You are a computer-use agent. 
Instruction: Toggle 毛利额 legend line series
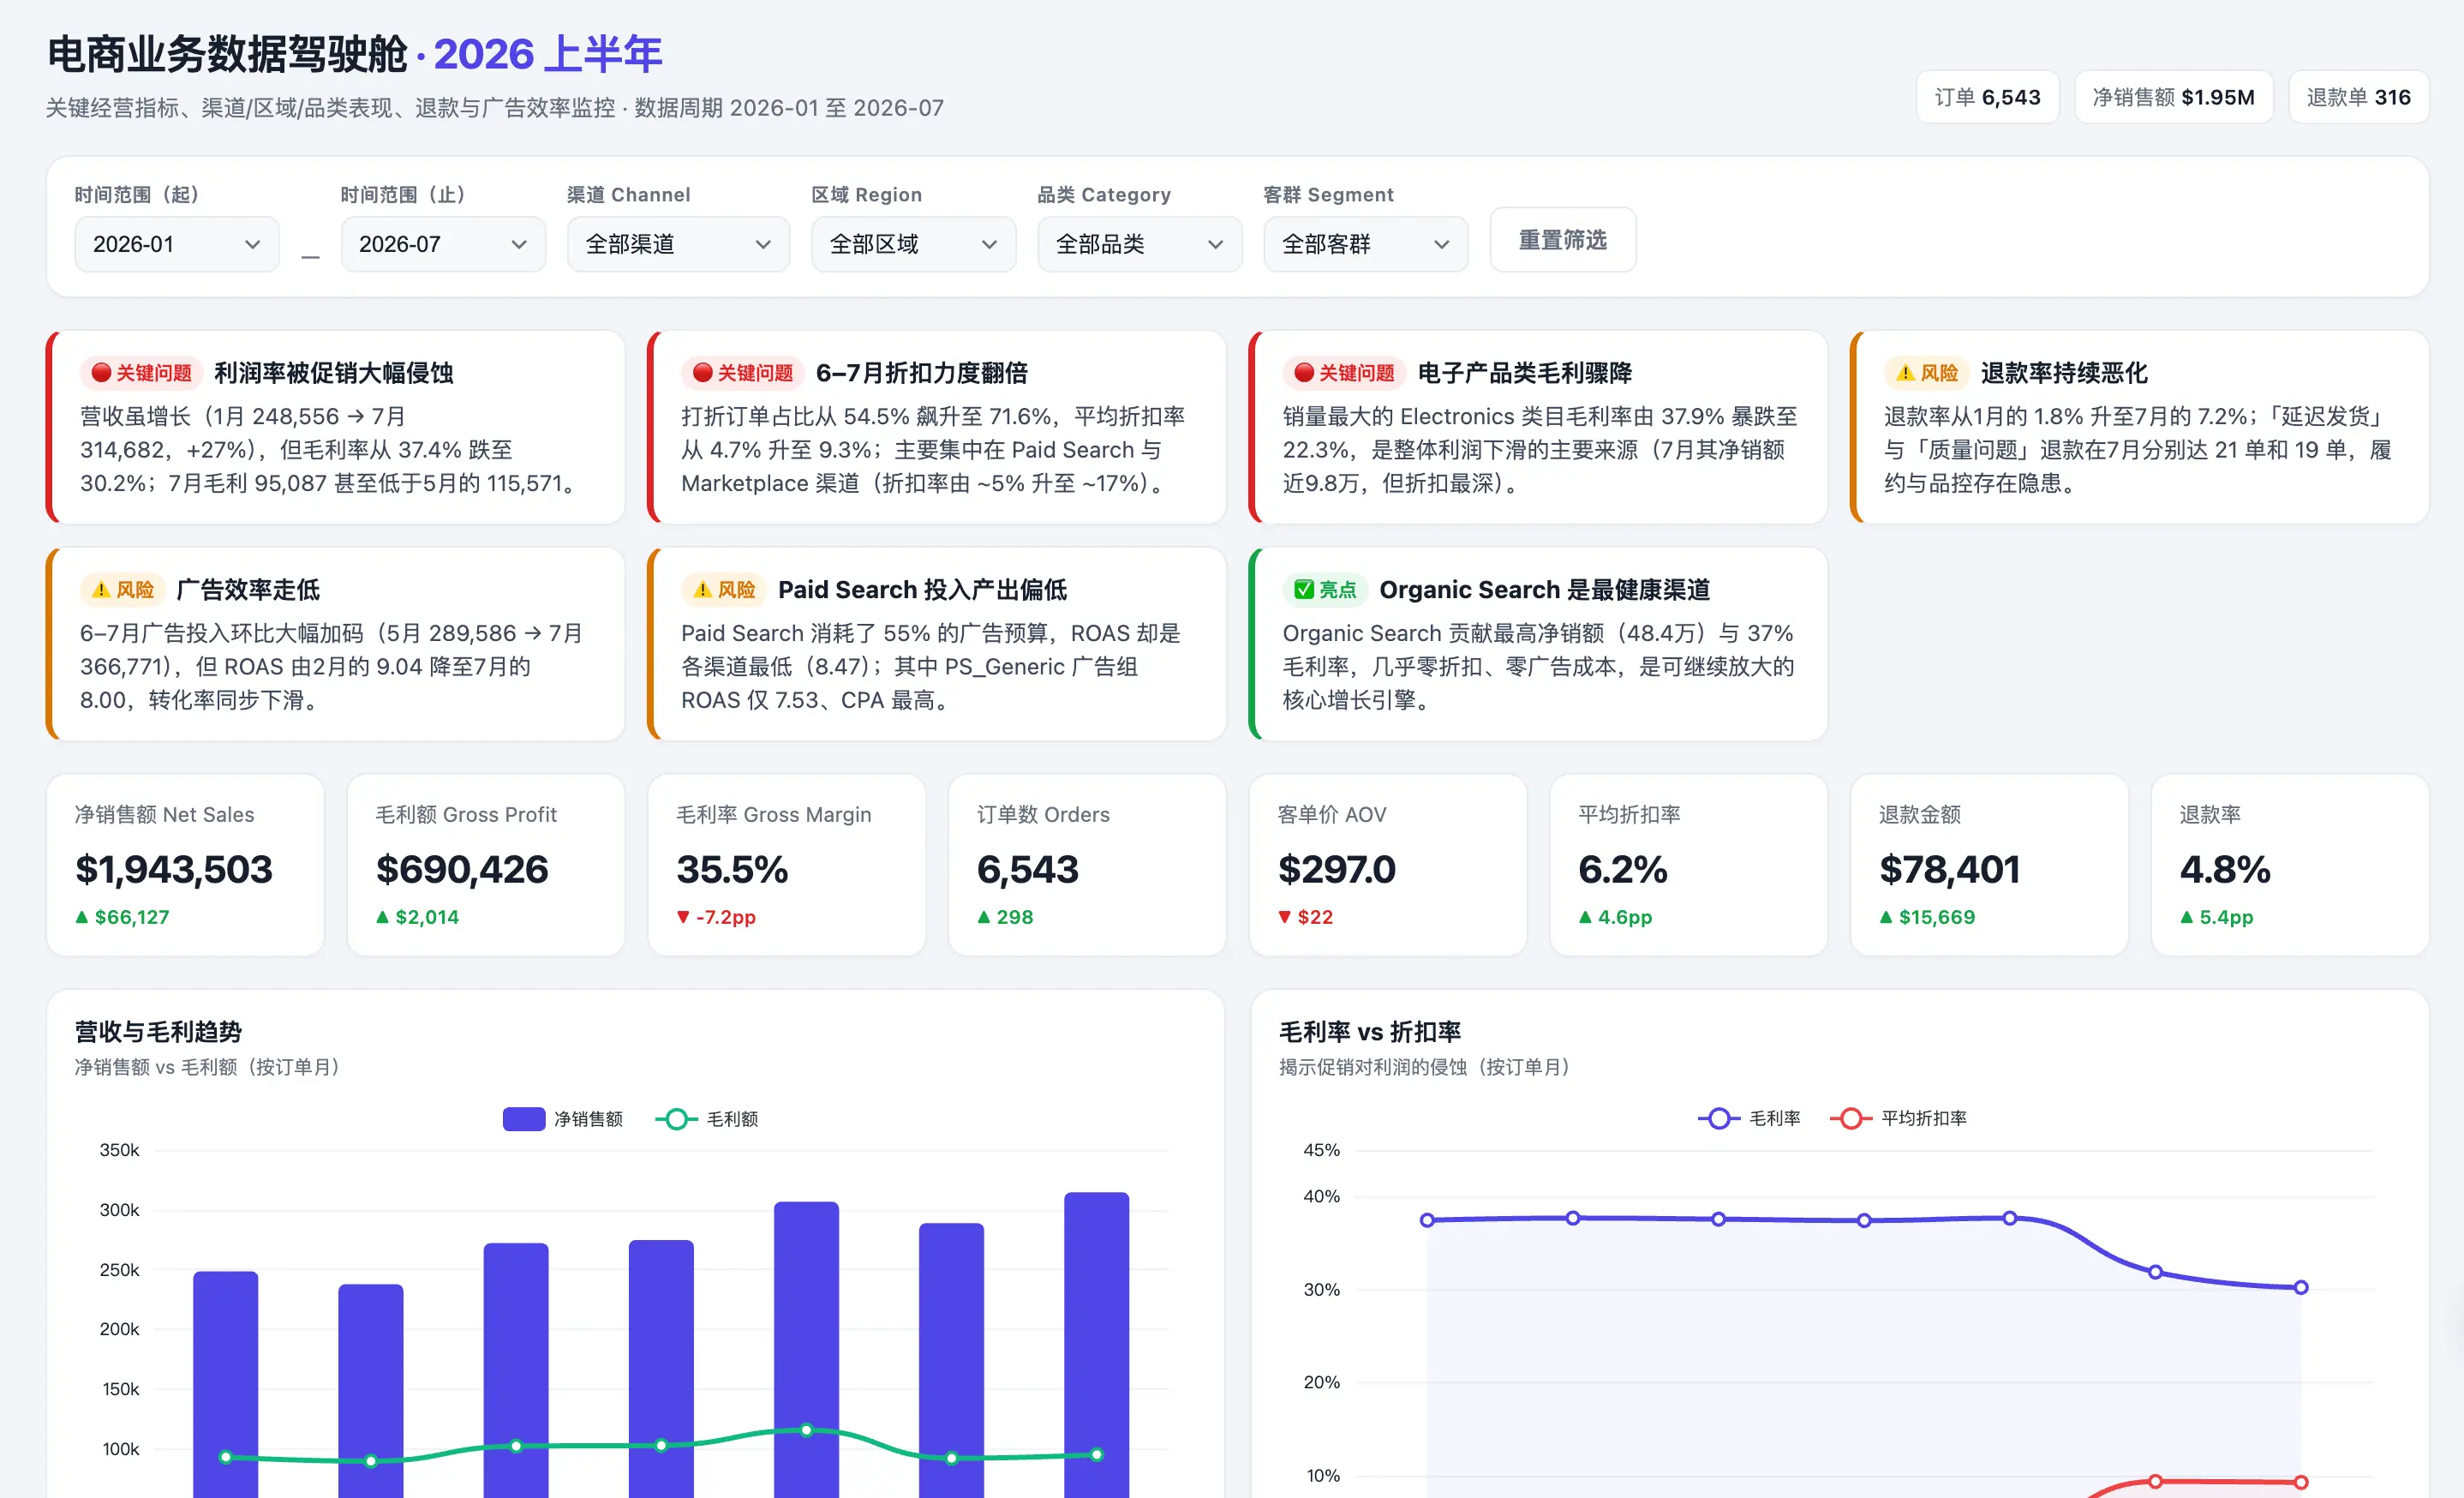pos(707,1118)
